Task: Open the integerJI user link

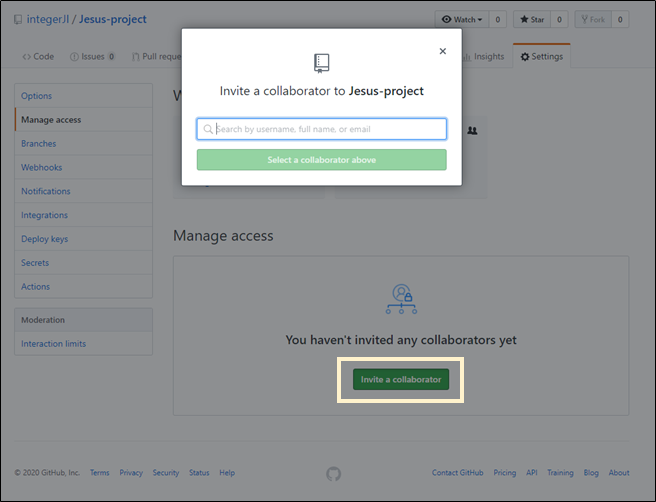Action: tap(48, 19)
